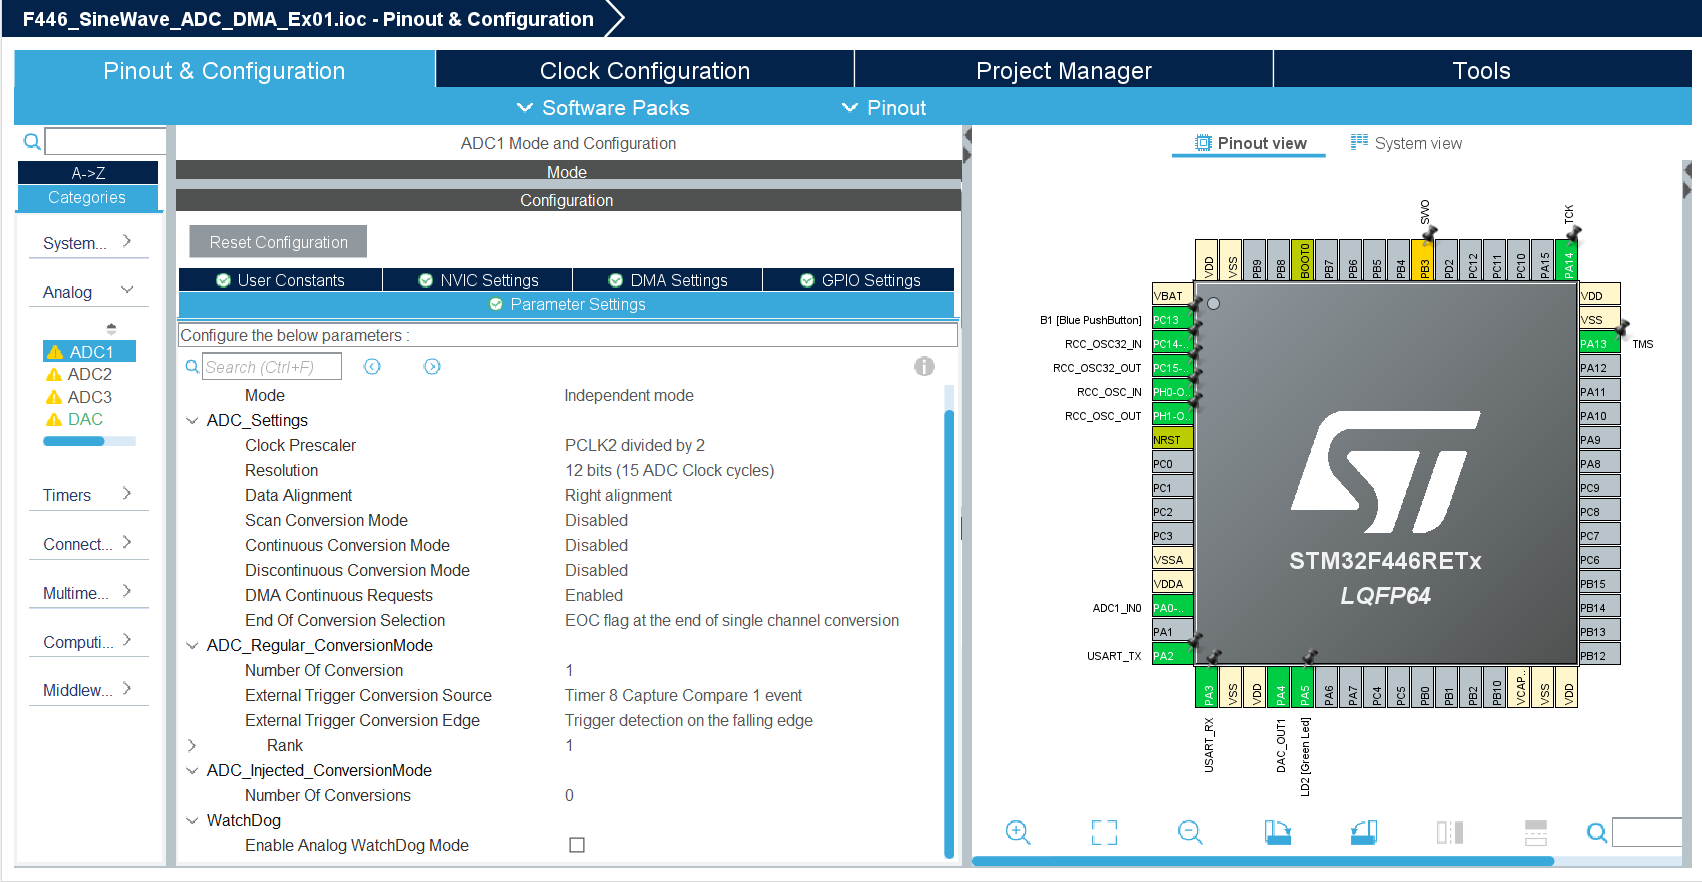This screenshot has width=1702, height=882.
Task: Go to previous parameter search result
Action: point(372,367)
